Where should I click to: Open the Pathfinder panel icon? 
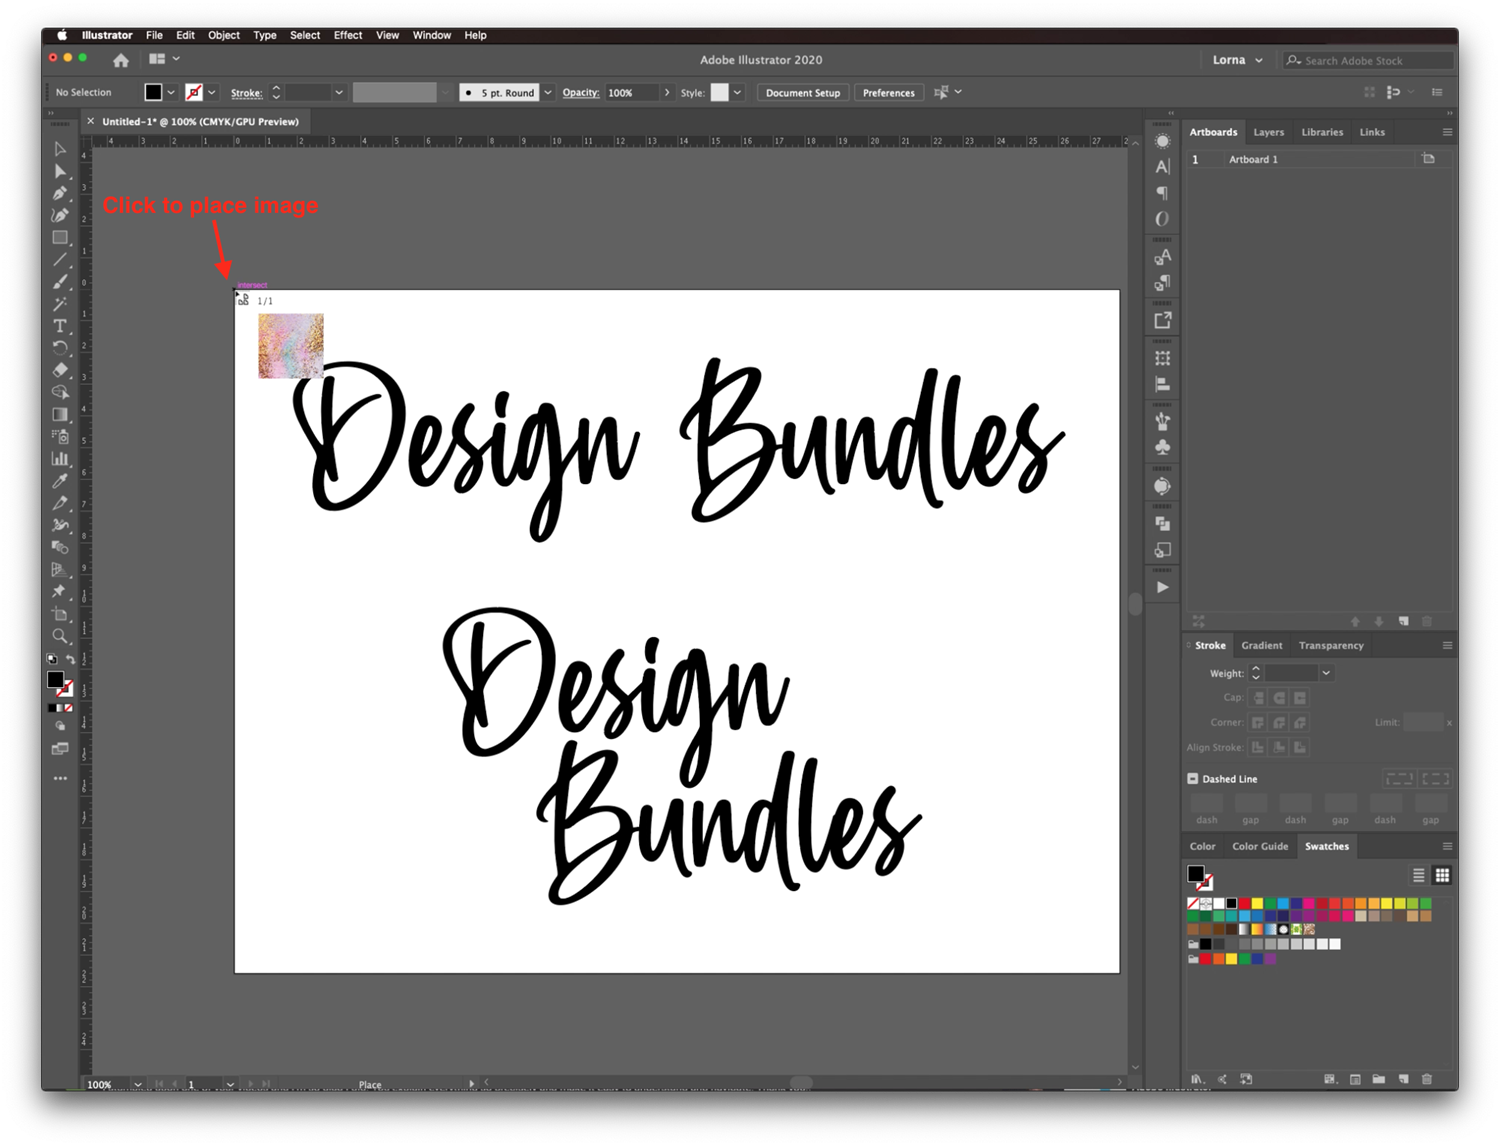[1162, 524]
